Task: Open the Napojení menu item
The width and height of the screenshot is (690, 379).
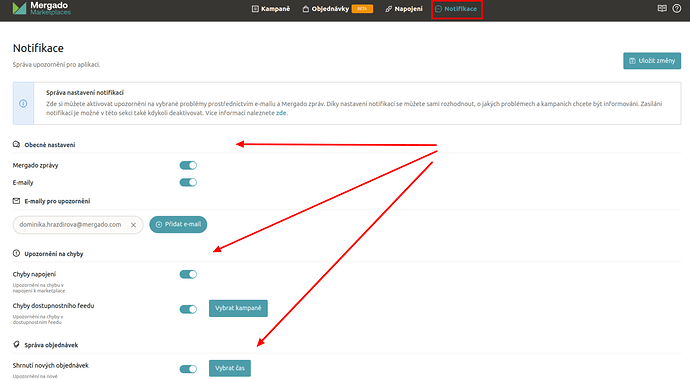Action: (x=404, y=9)
